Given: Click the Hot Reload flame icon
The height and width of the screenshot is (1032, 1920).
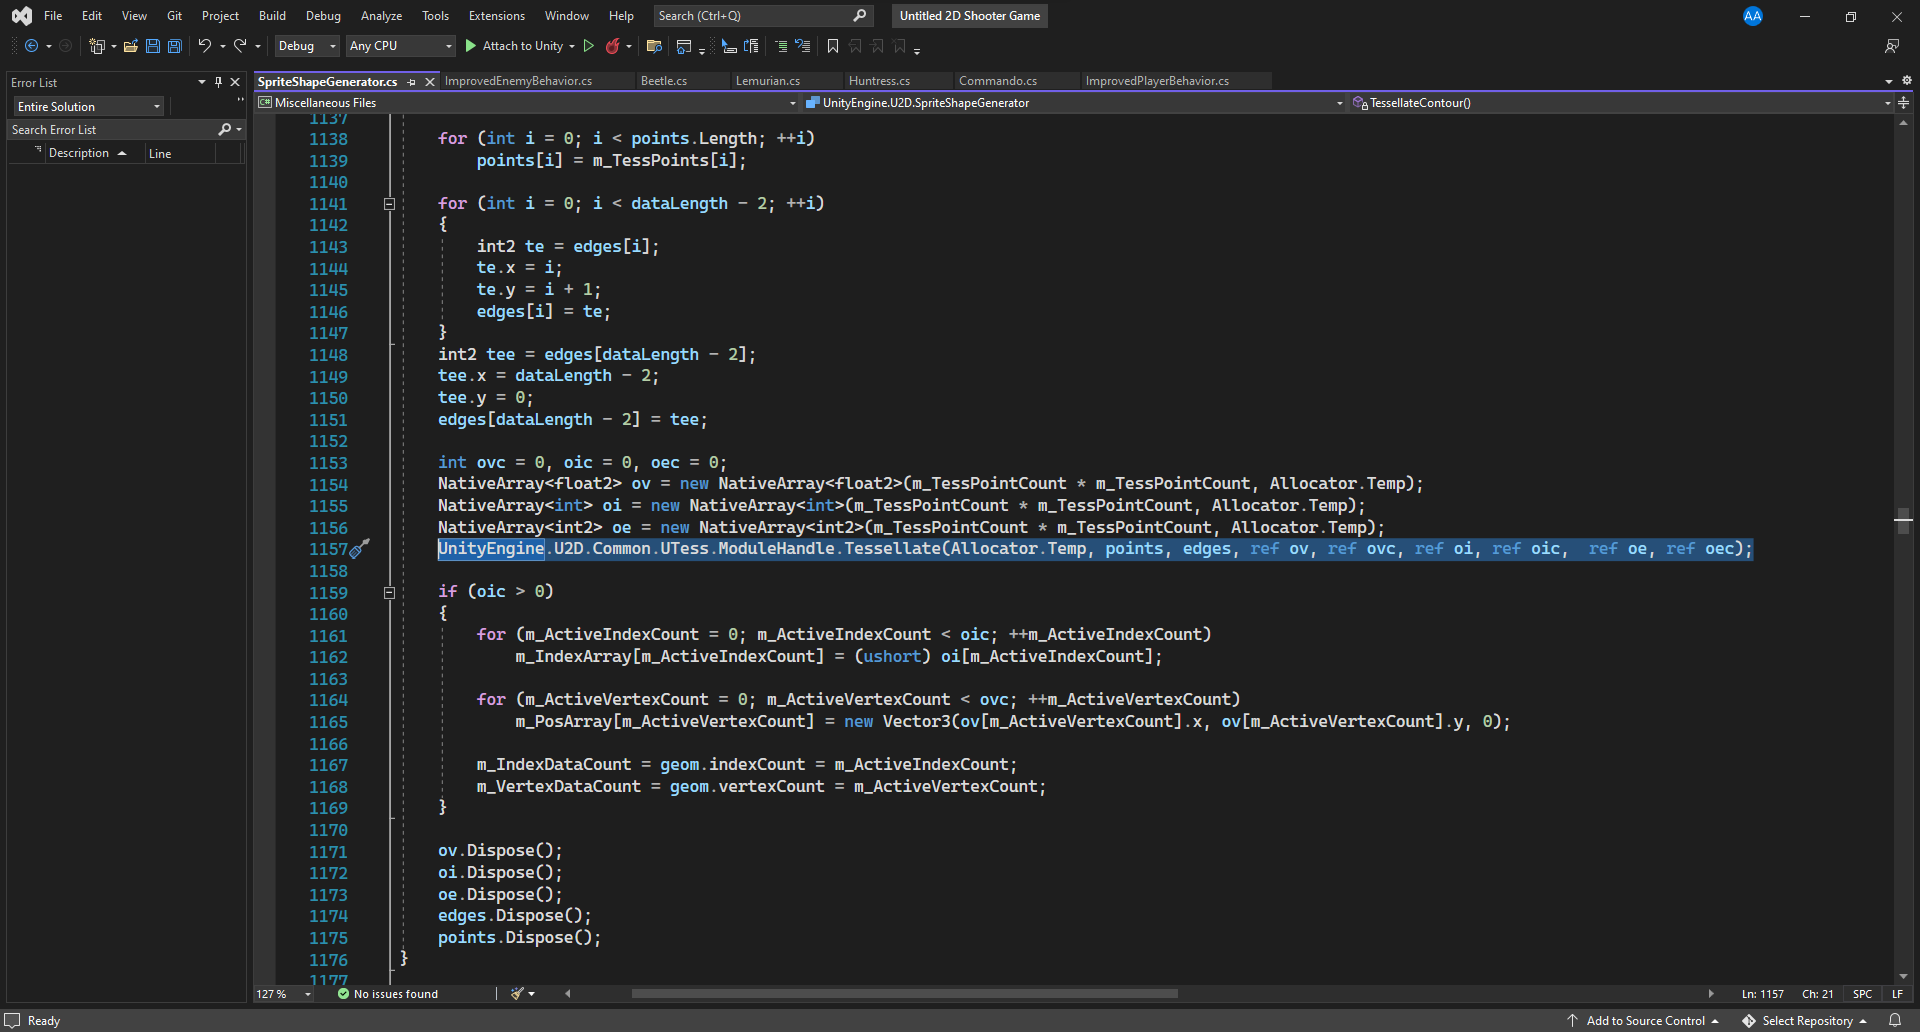Looking at the screenshot, I should pos(612,46).
